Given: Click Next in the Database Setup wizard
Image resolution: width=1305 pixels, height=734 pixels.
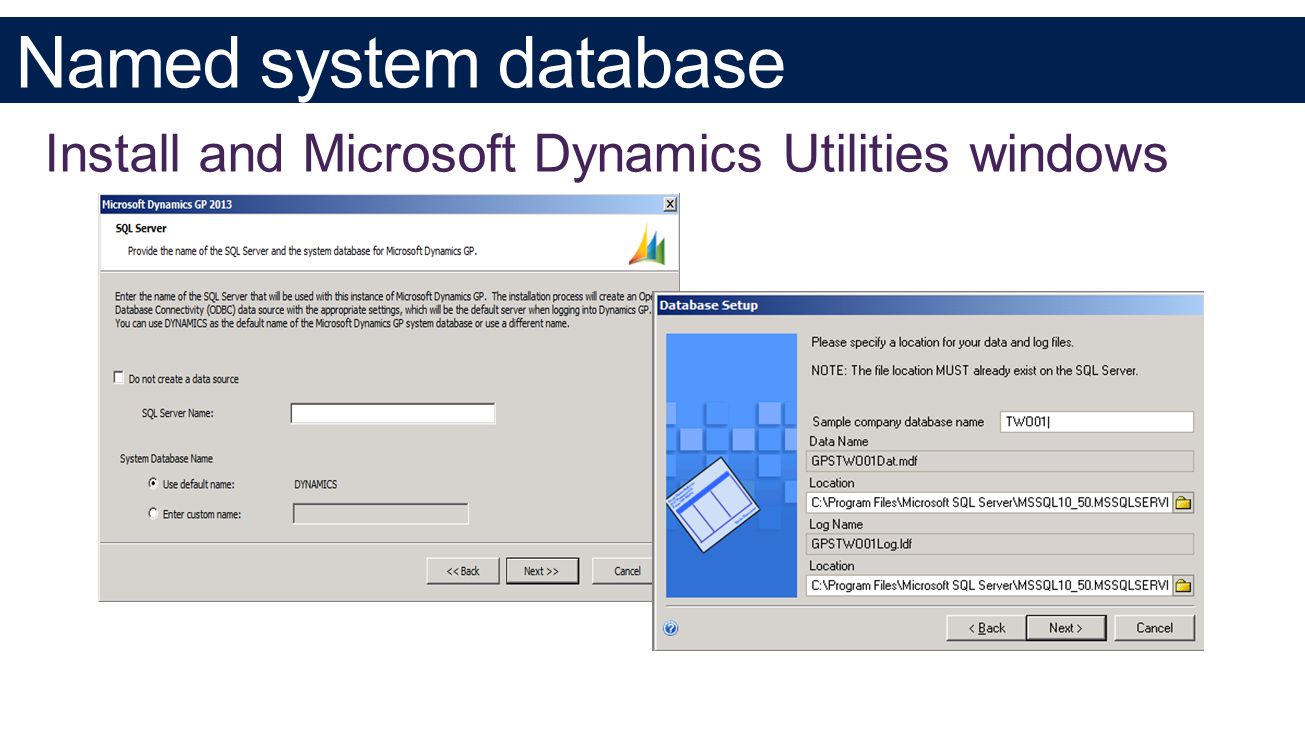Looking at the screenshot, I should click(1066, 628).
